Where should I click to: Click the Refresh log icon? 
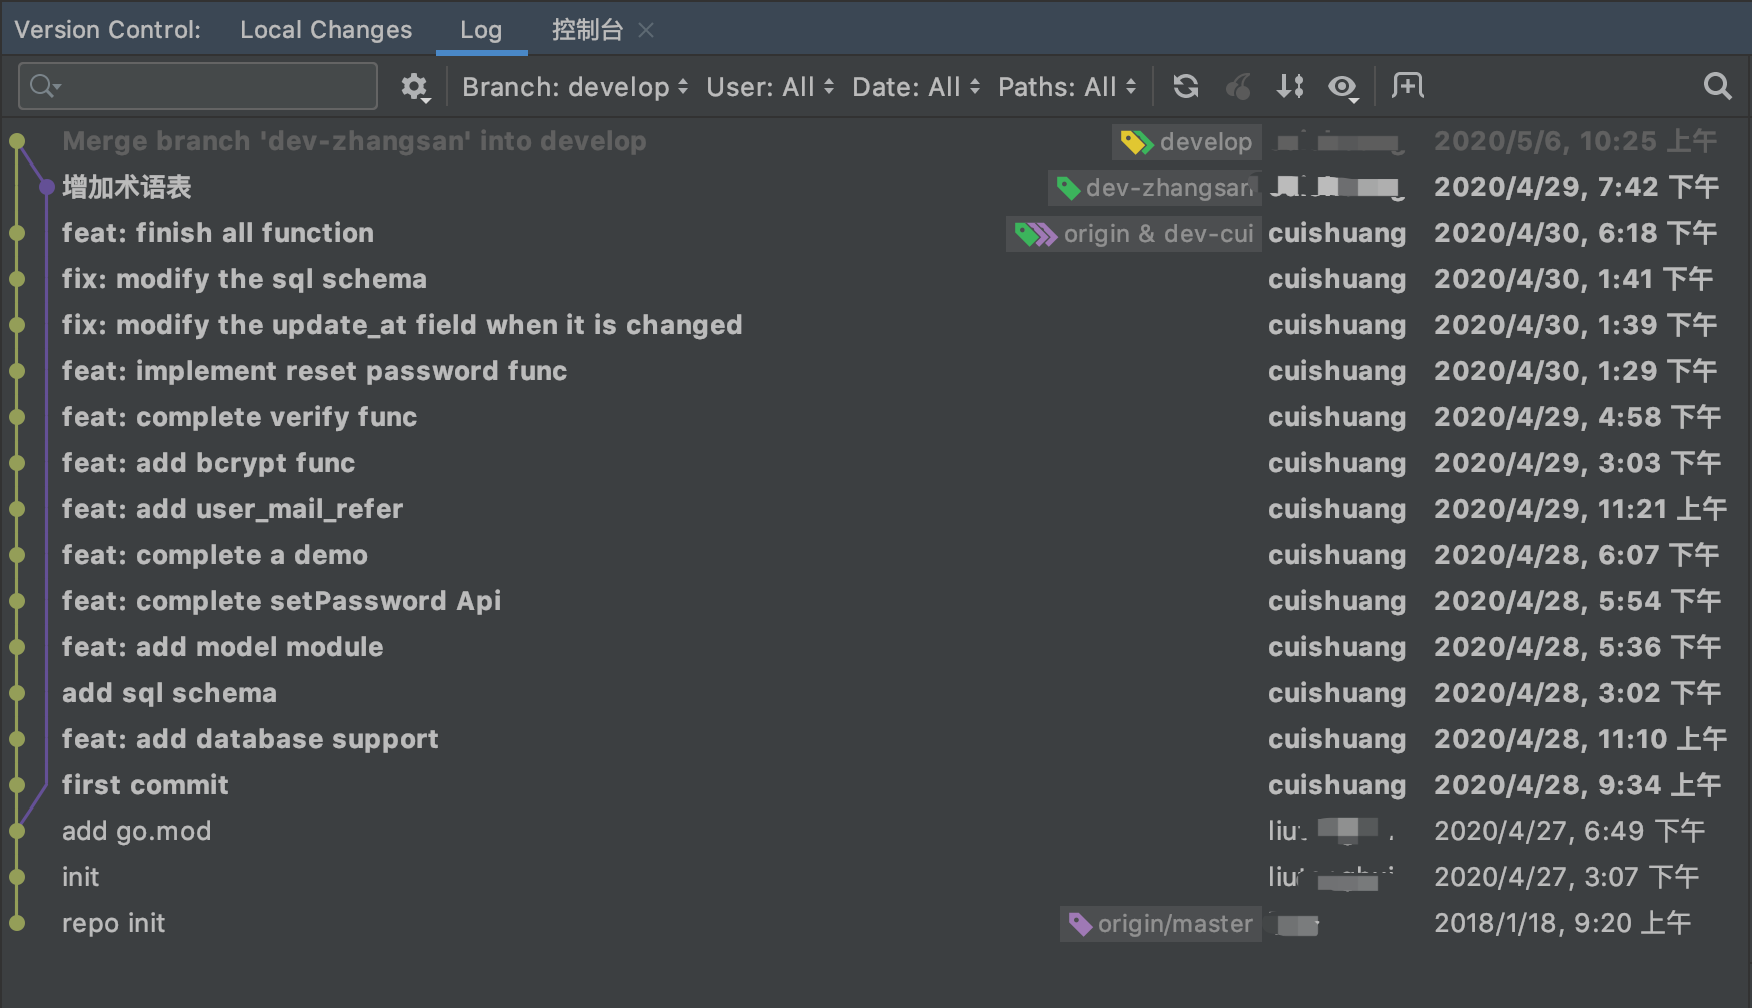point(1186,87)
